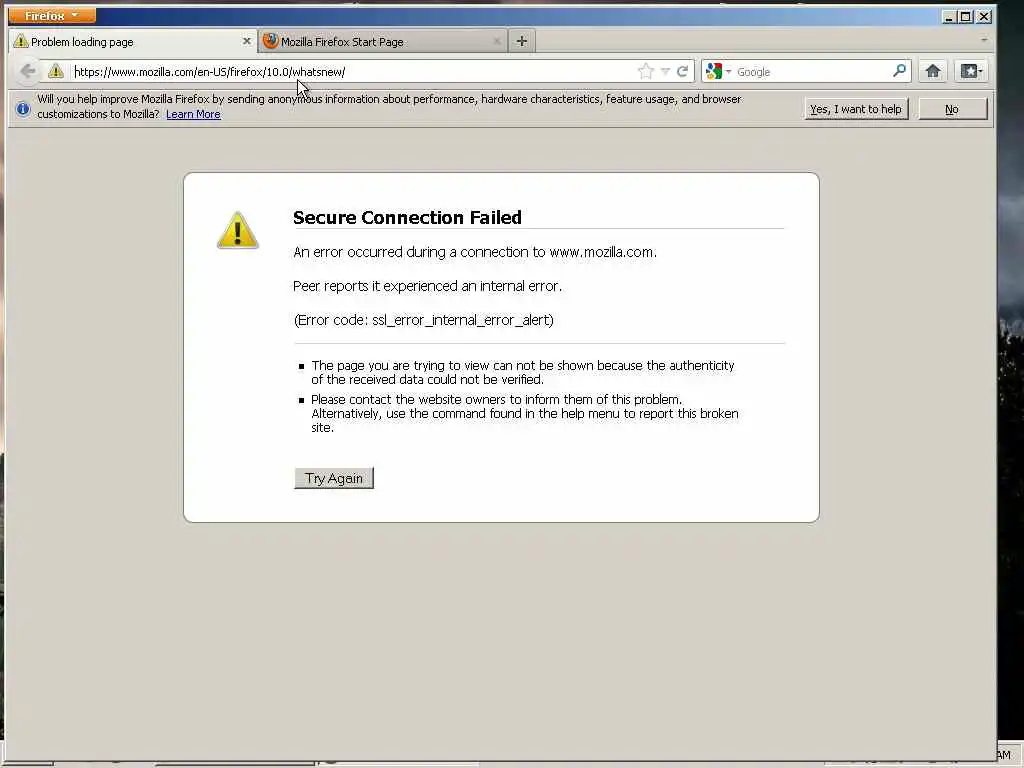The height and width of the screenshot is (768, 1024).
Task: Switch to the Mozilla Firefox Start Page tab
Action: (x=383, y=42)
